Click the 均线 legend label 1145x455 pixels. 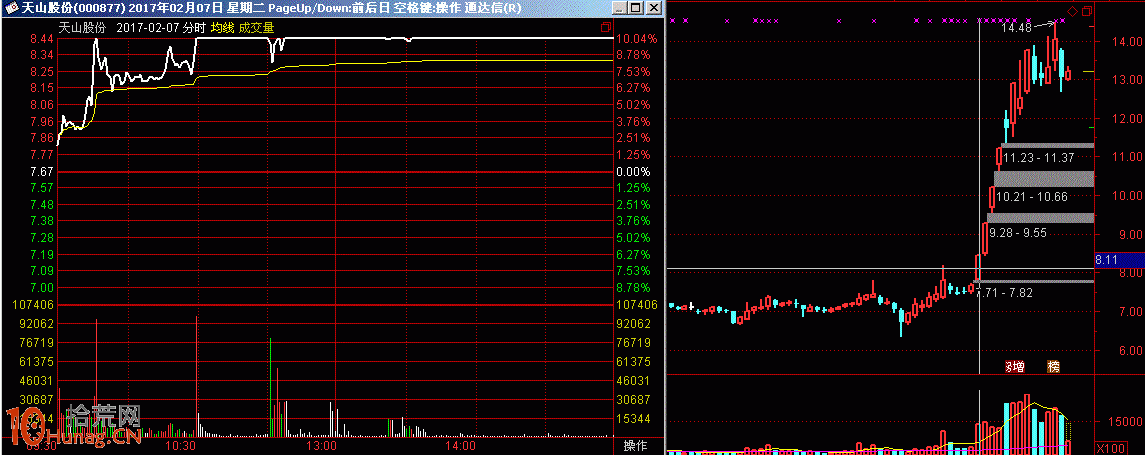coord(222,28)
